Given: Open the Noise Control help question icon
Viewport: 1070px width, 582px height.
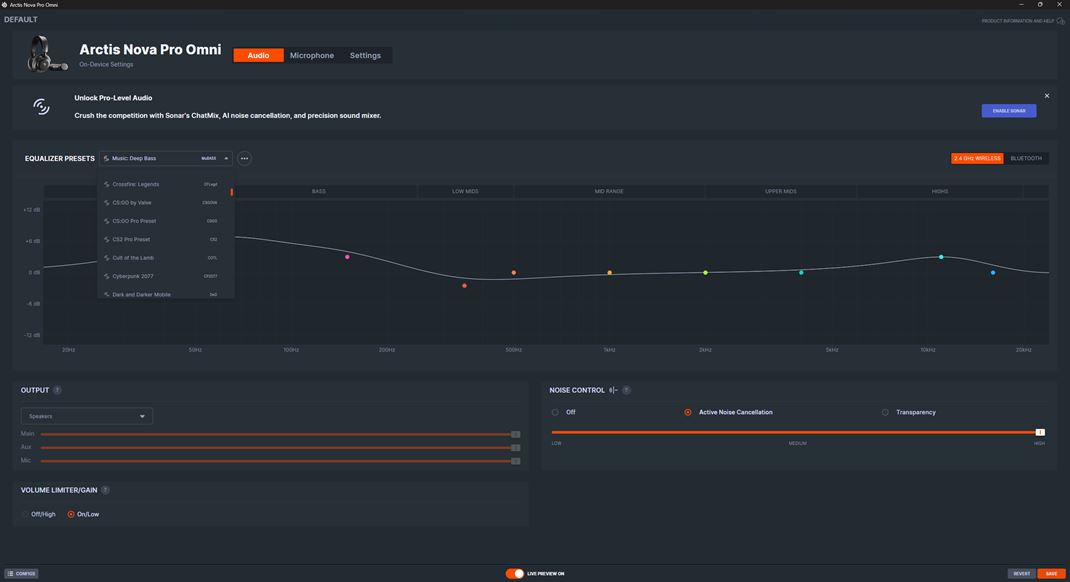Looking at the screenshot, I should (626, 390).
